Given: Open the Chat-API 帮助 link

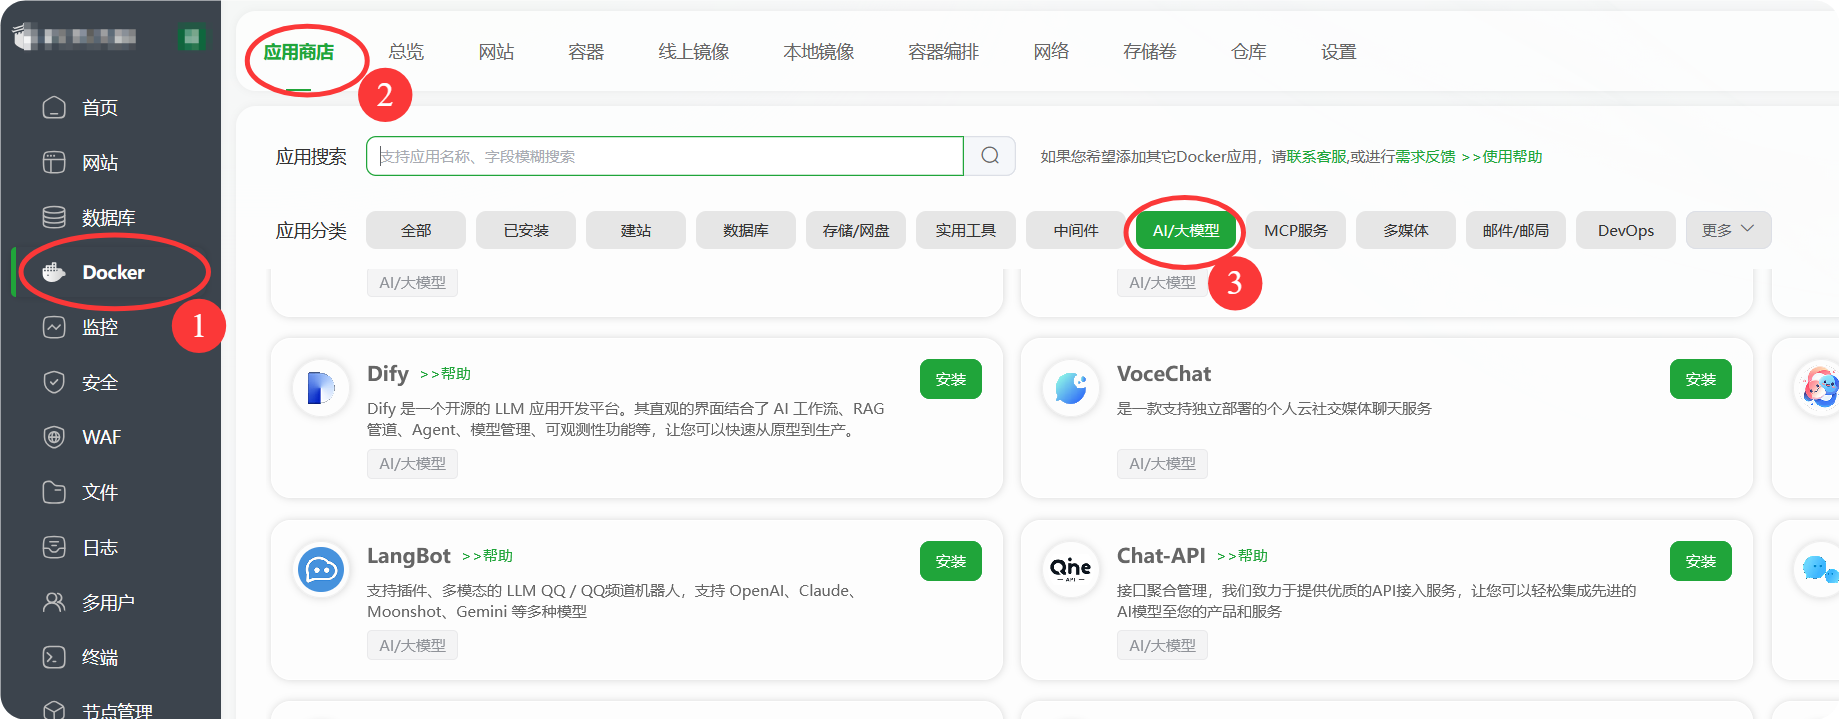Looking at the screenshot, I should click(1242, 556).
